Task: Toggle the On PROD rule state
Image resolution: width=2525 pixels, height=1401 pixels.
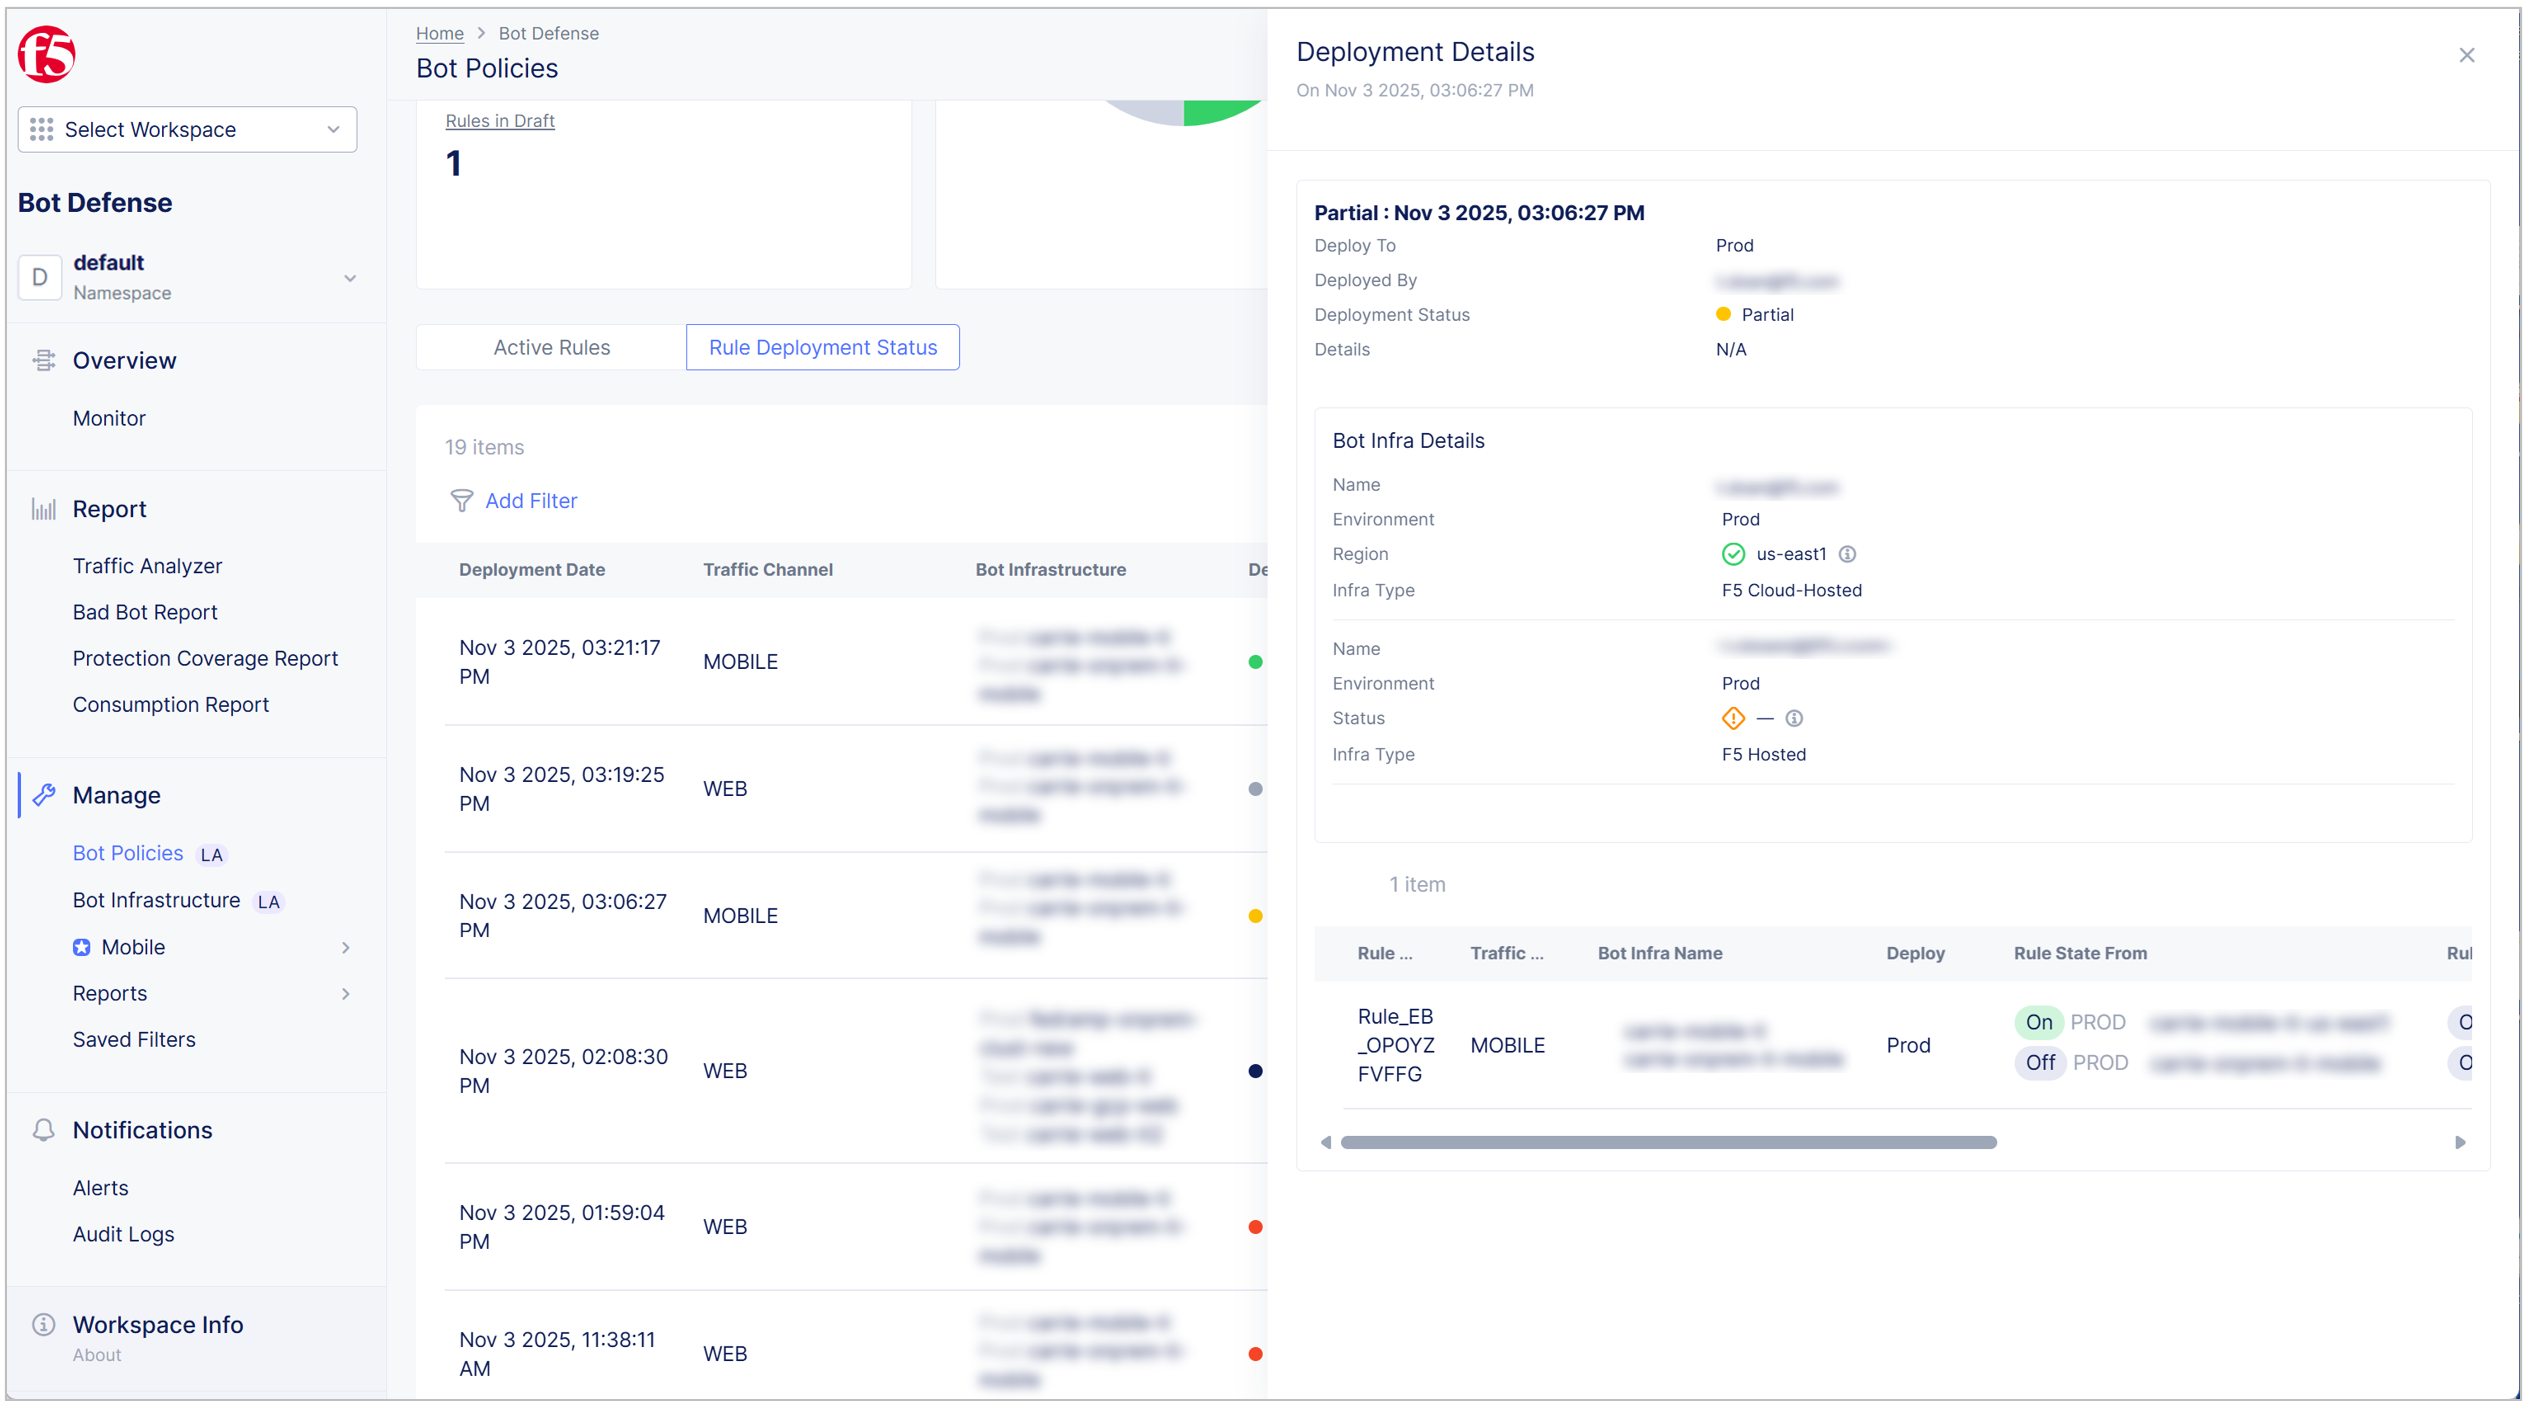Action: click(x=2039, y=1022)
